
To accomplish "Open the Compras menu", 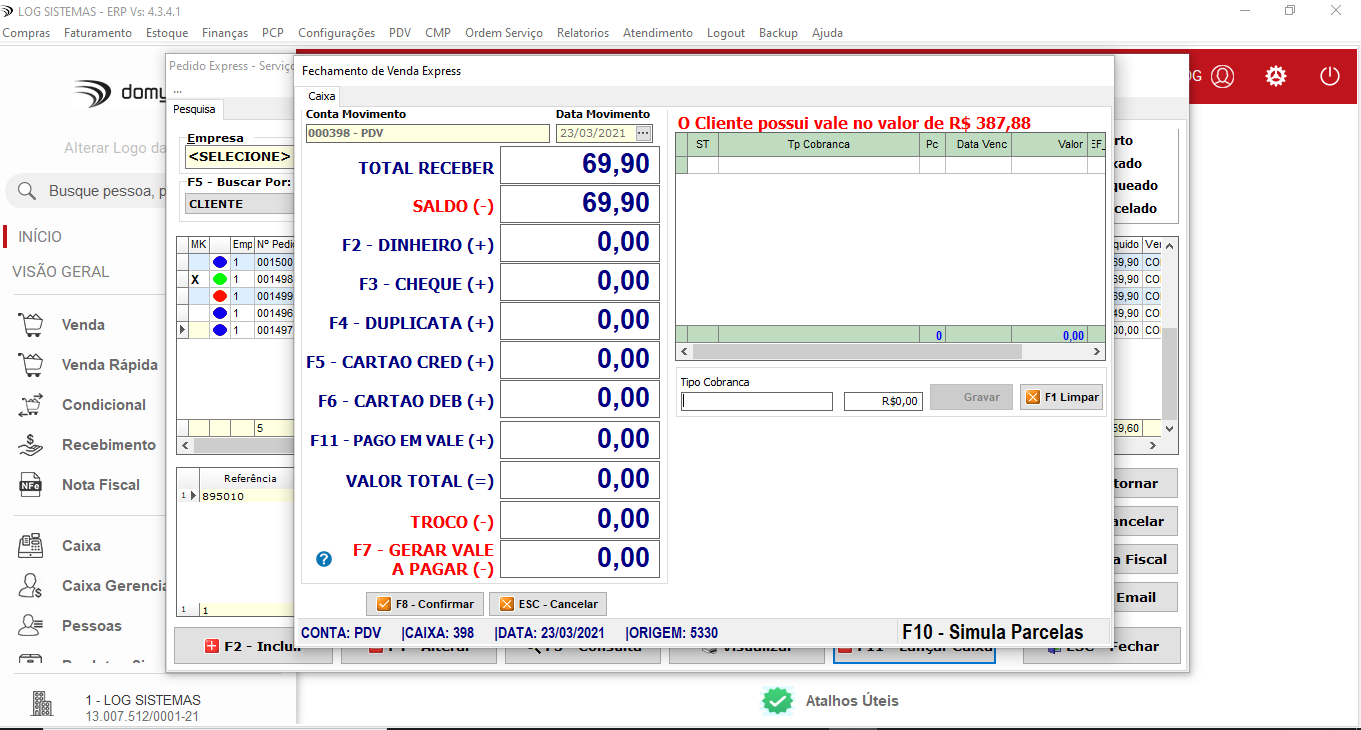I will [x=27, y=33].
